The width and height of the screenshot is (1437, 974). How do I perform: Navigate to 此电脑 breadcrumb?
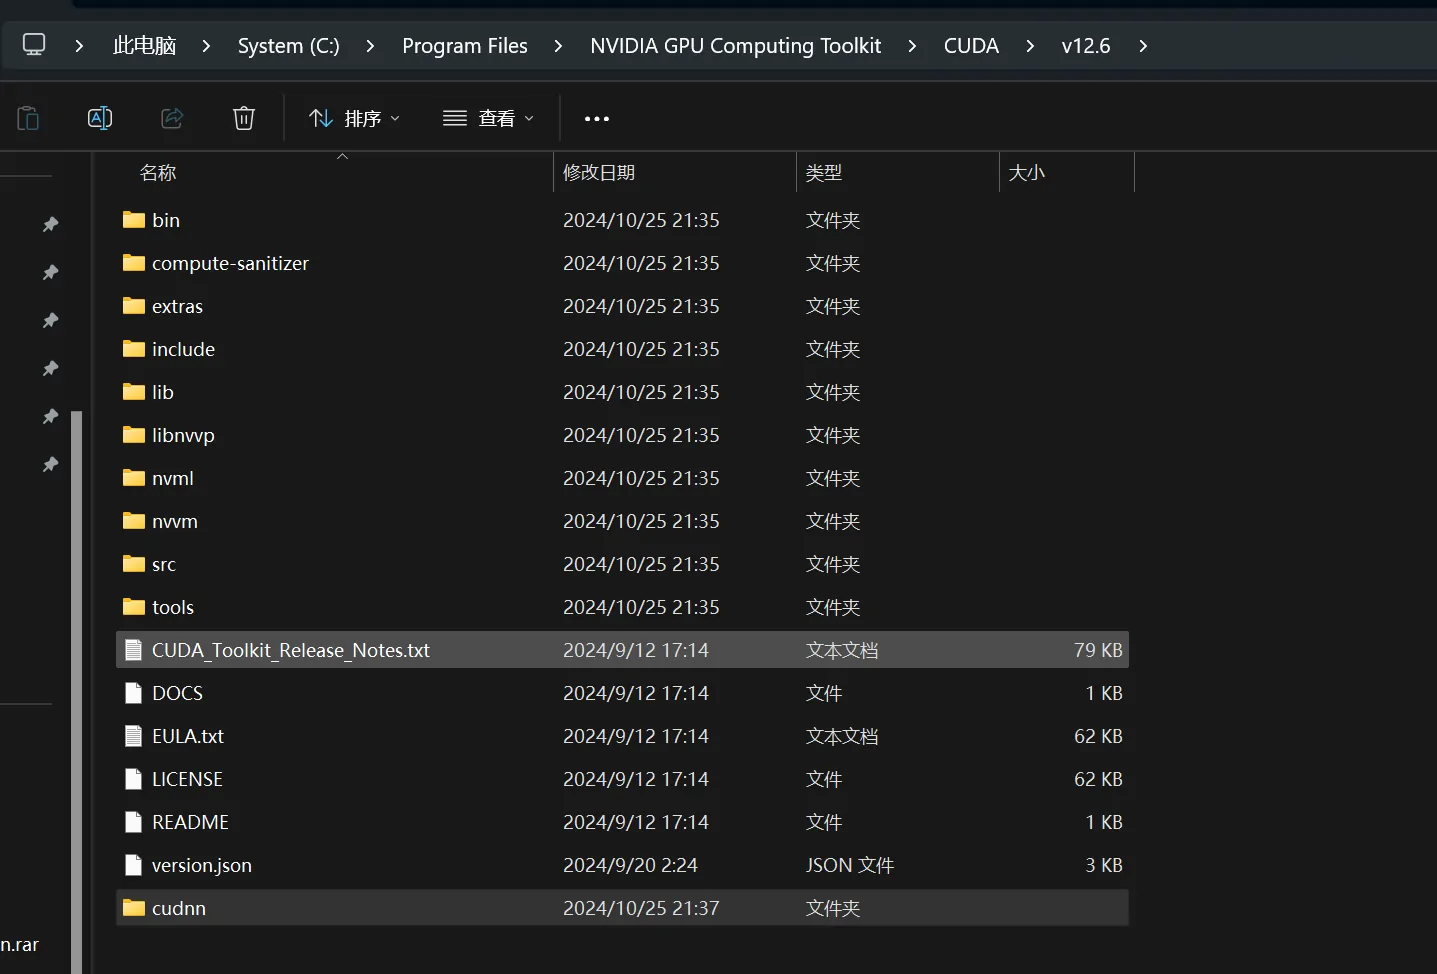click(144, 46)
